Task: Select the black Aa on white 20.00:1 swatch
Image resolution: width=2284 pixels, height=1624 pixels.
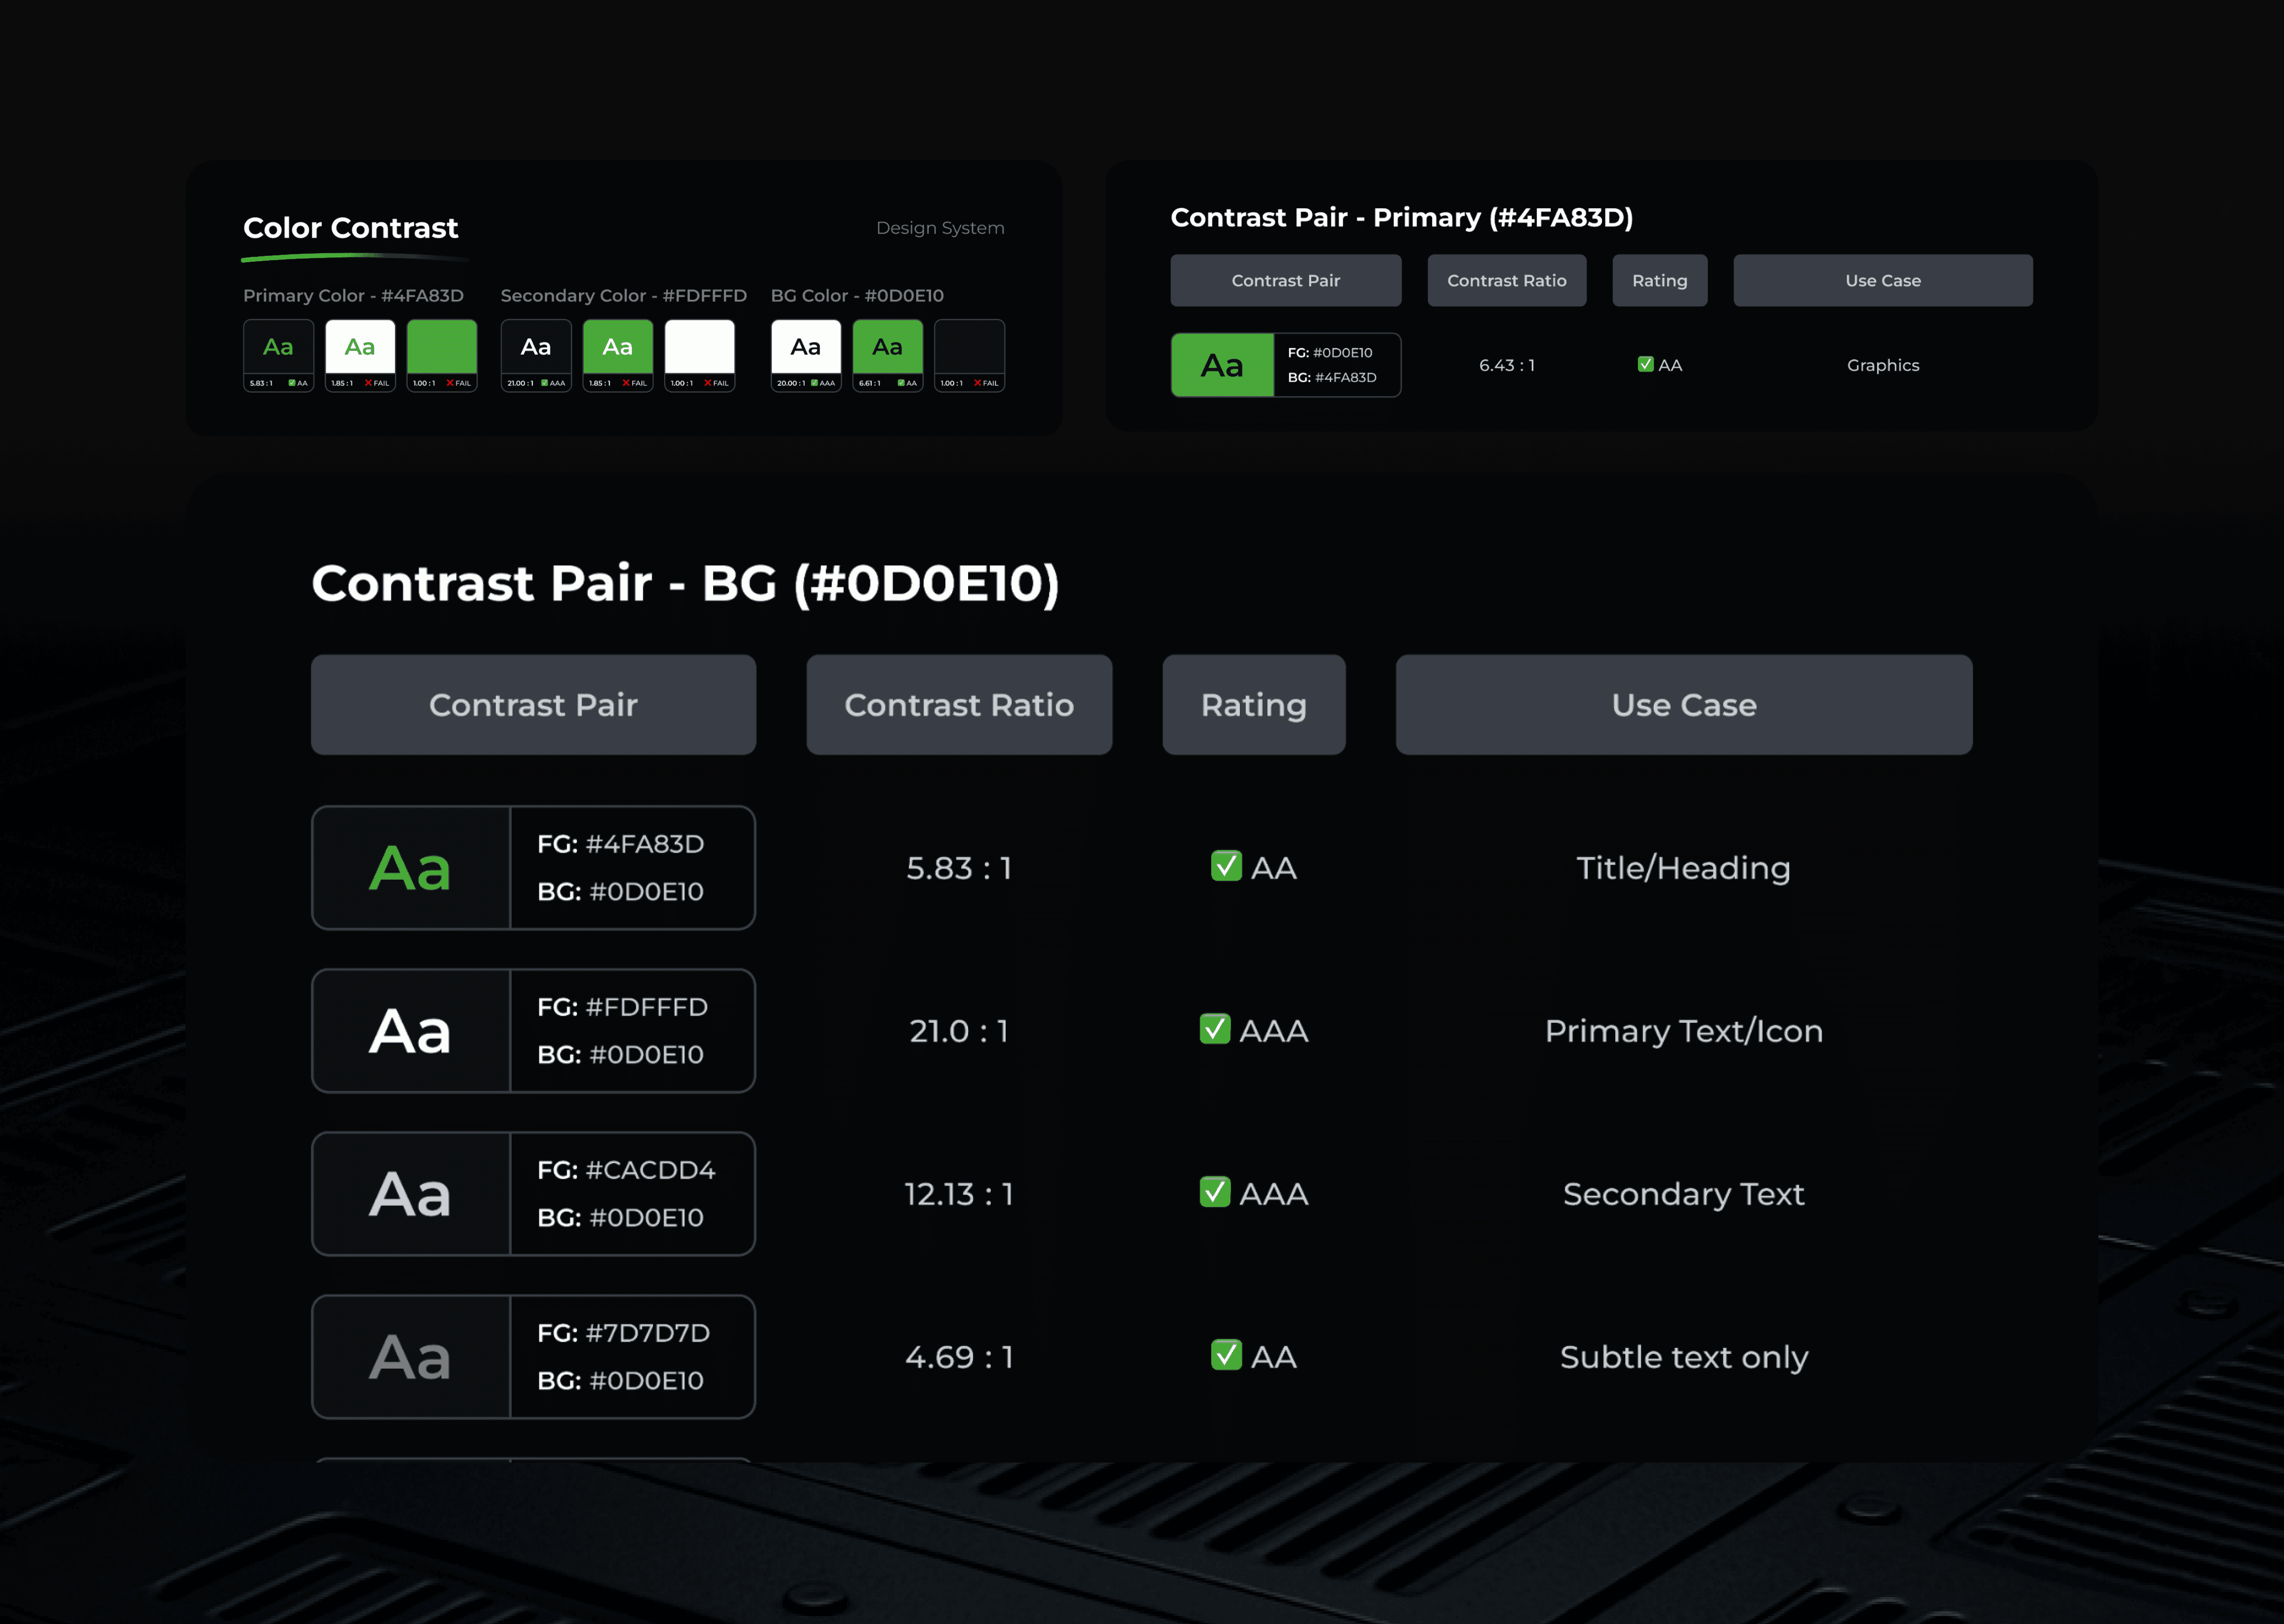Action: coord(805,347)
